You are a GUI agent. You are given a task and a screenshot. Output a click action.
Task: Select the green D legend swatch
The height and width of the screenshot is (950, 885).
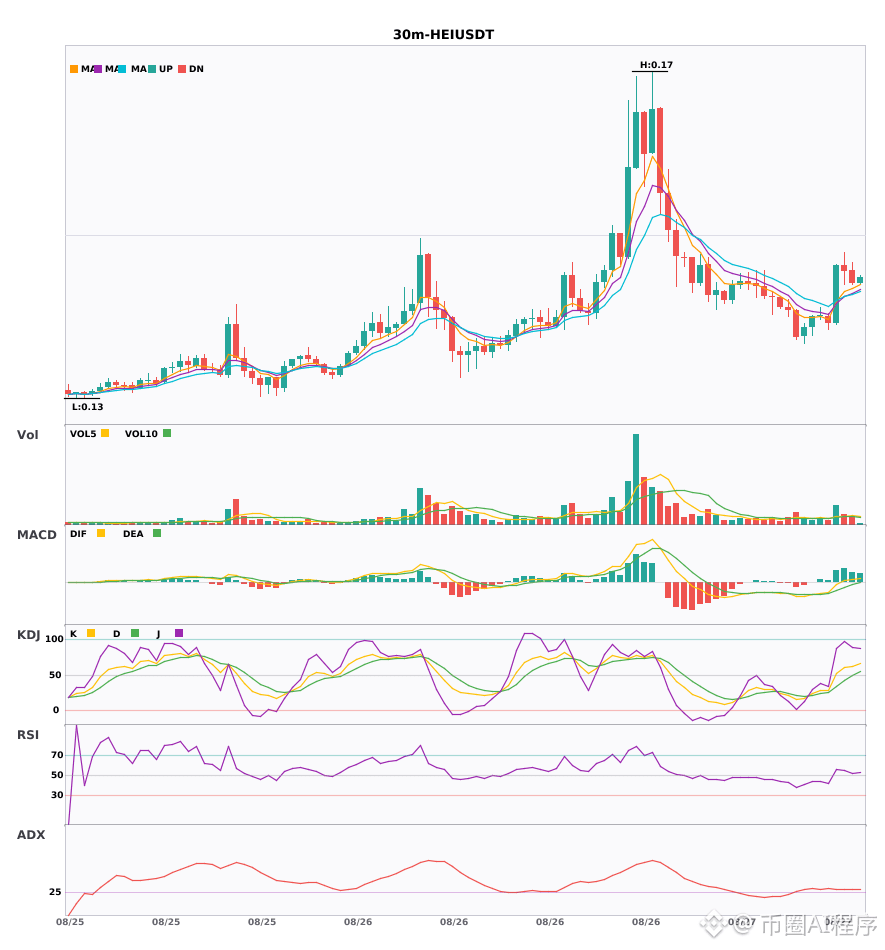point(135,633)
